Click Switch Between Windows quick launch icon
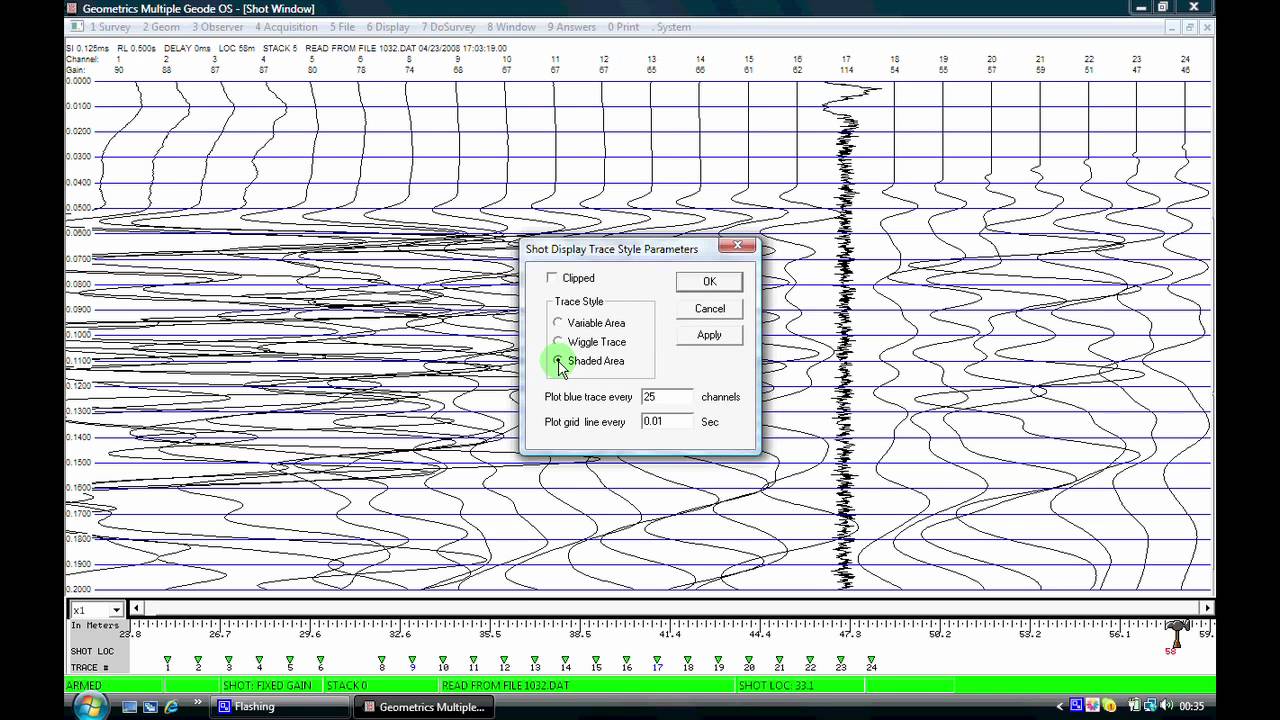This screenshot has width=1280, height=720. [x=151, y=707]
